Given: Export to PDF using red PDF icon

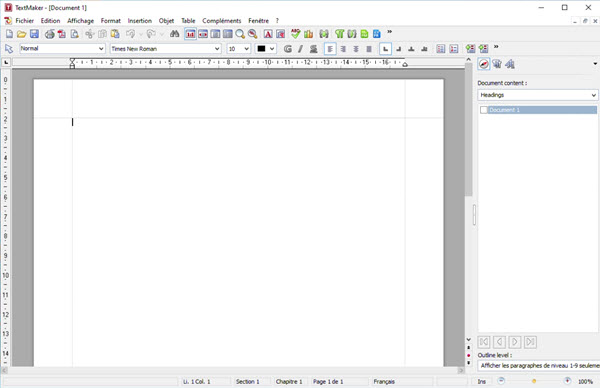Looking at the screenshot, I should [x=62, y=34].
